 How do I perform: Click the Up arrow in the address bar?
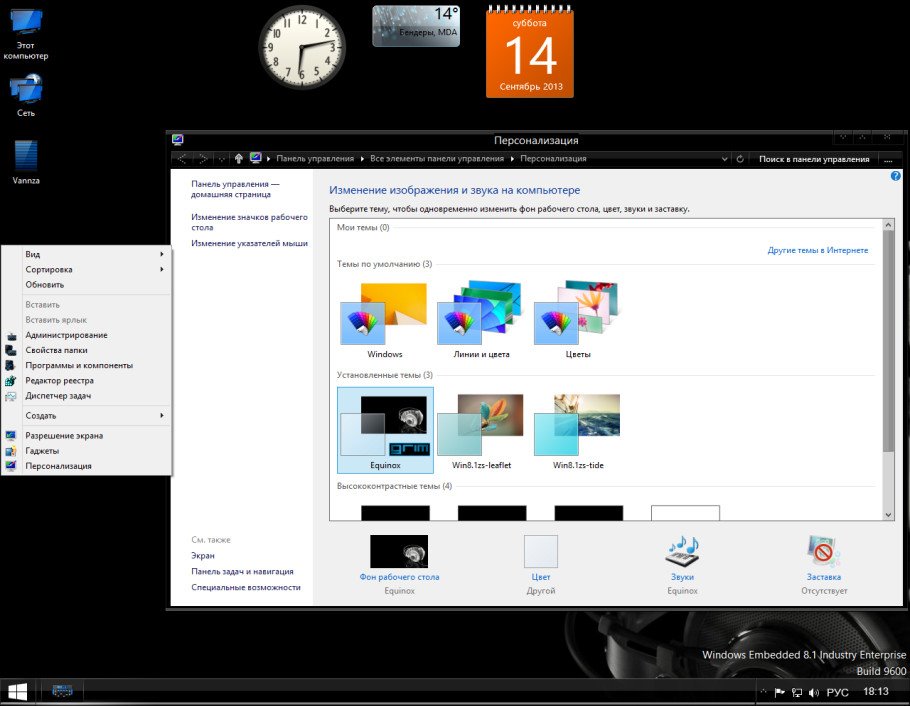click(238, 158)
